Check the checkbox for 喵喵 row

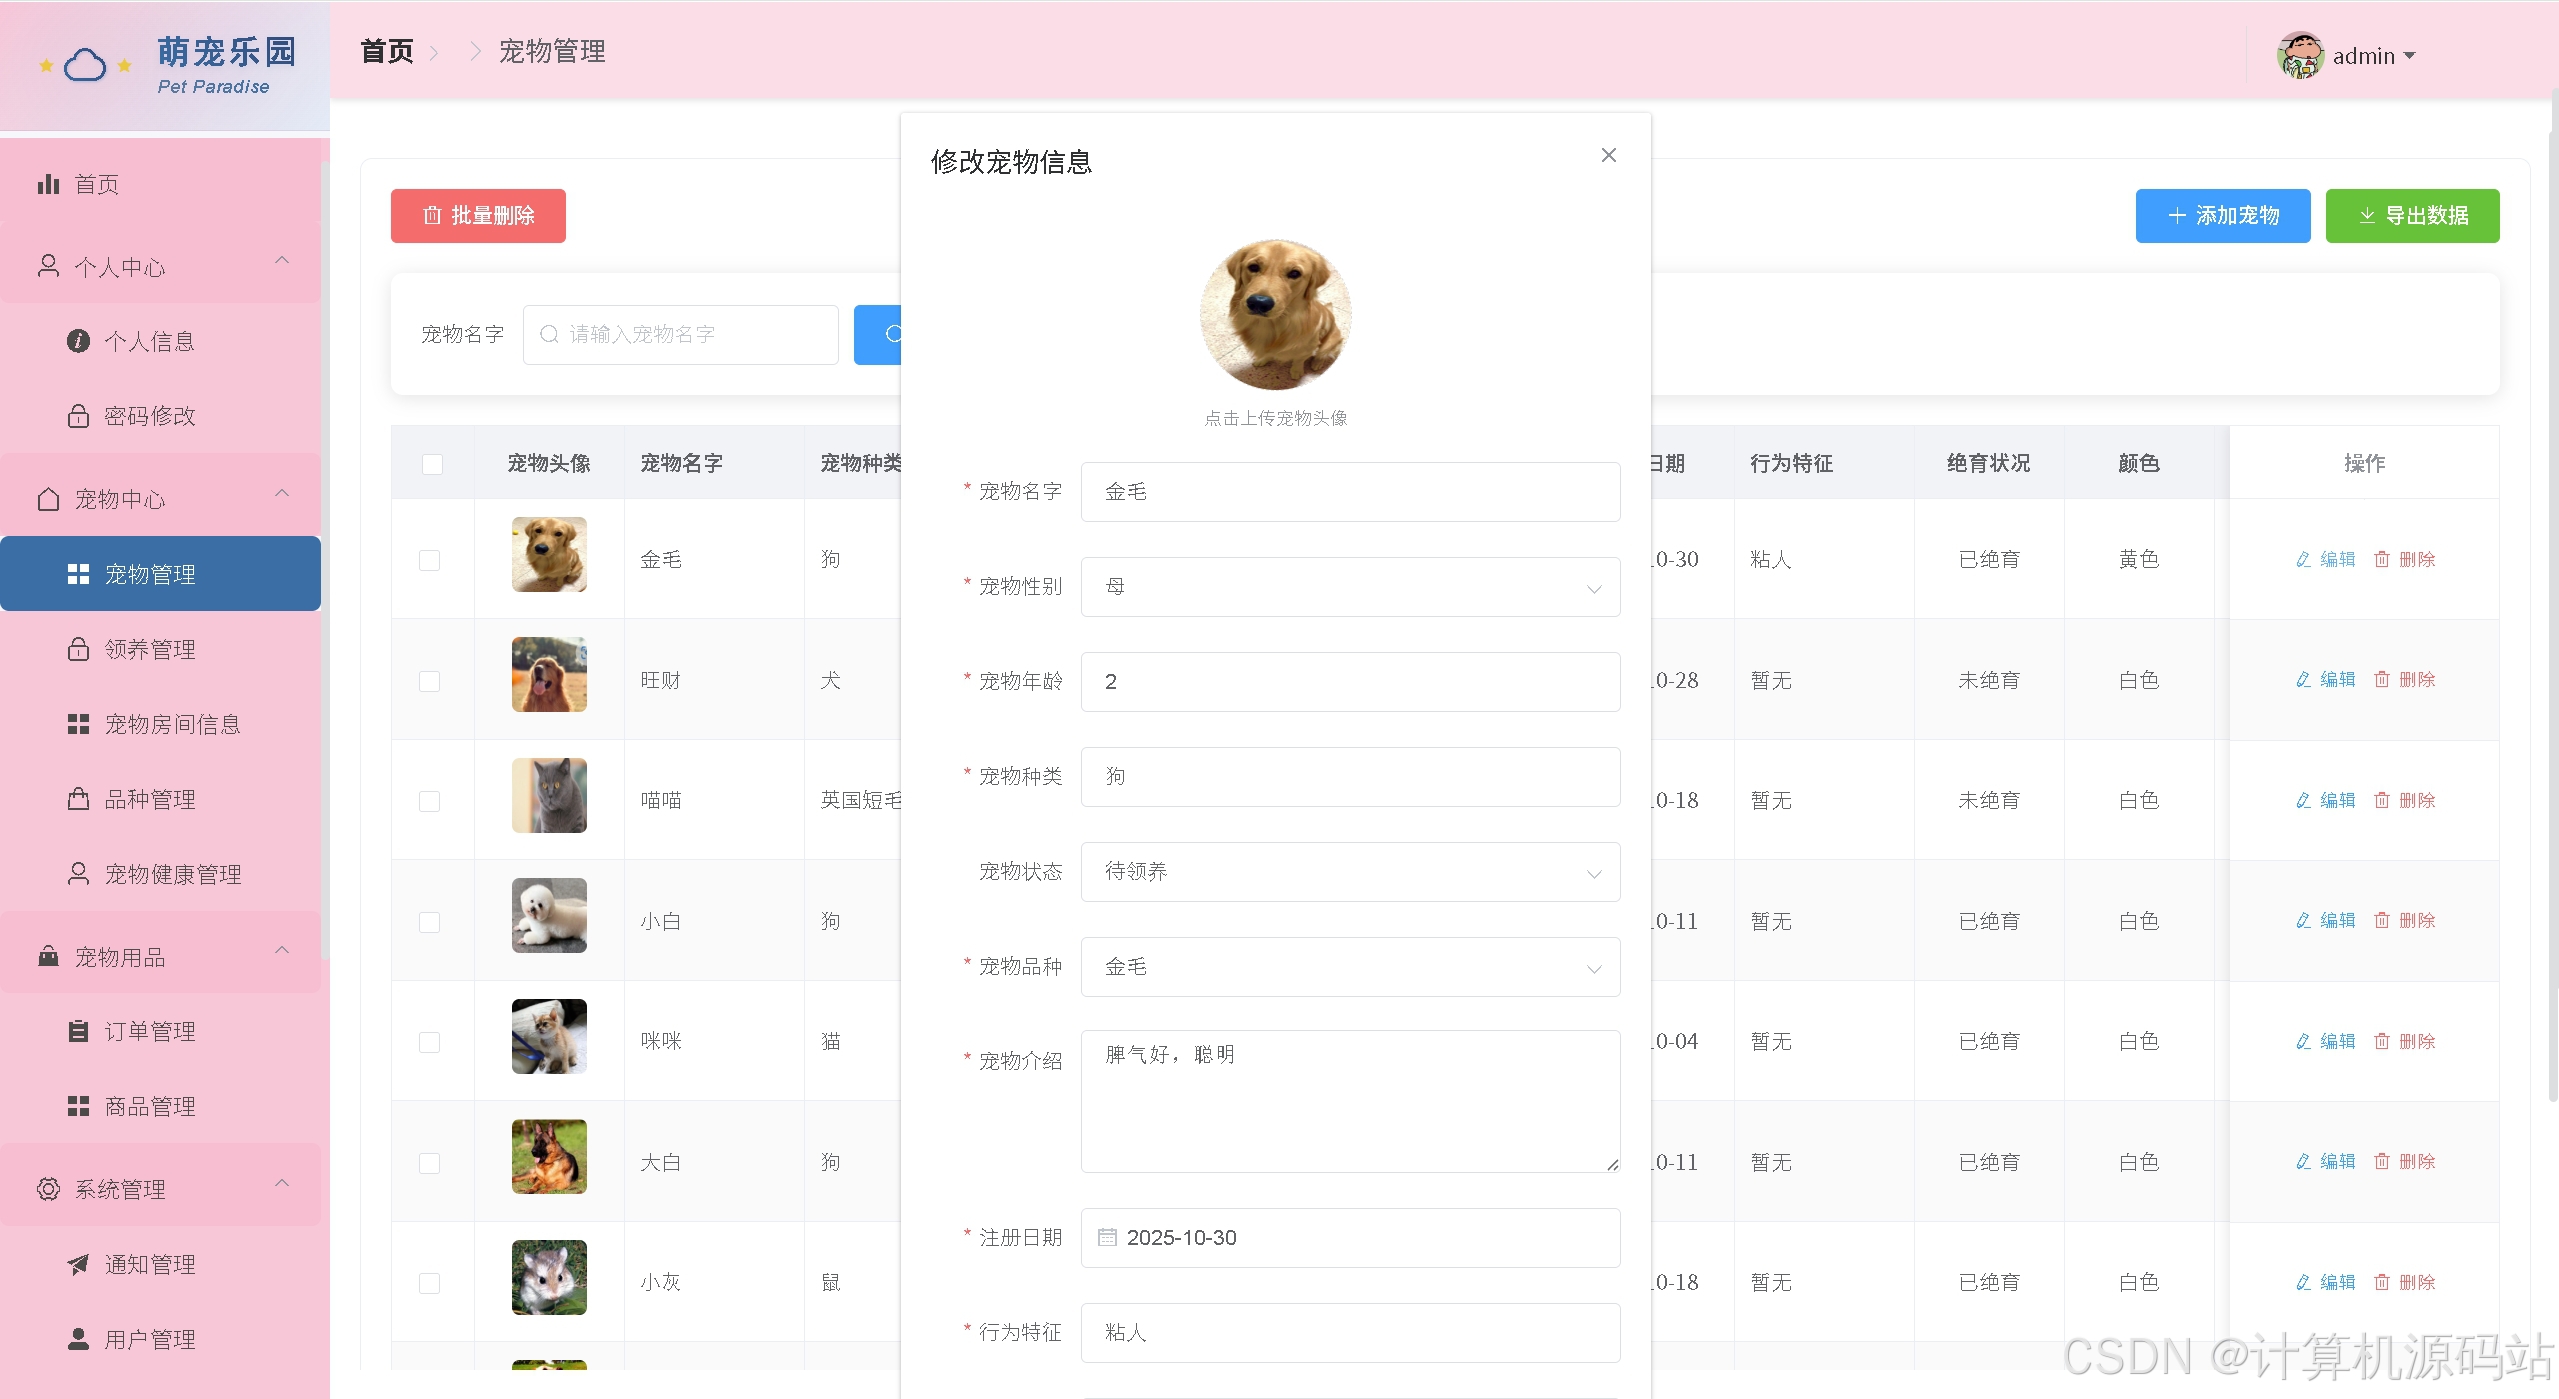[430, 801]
